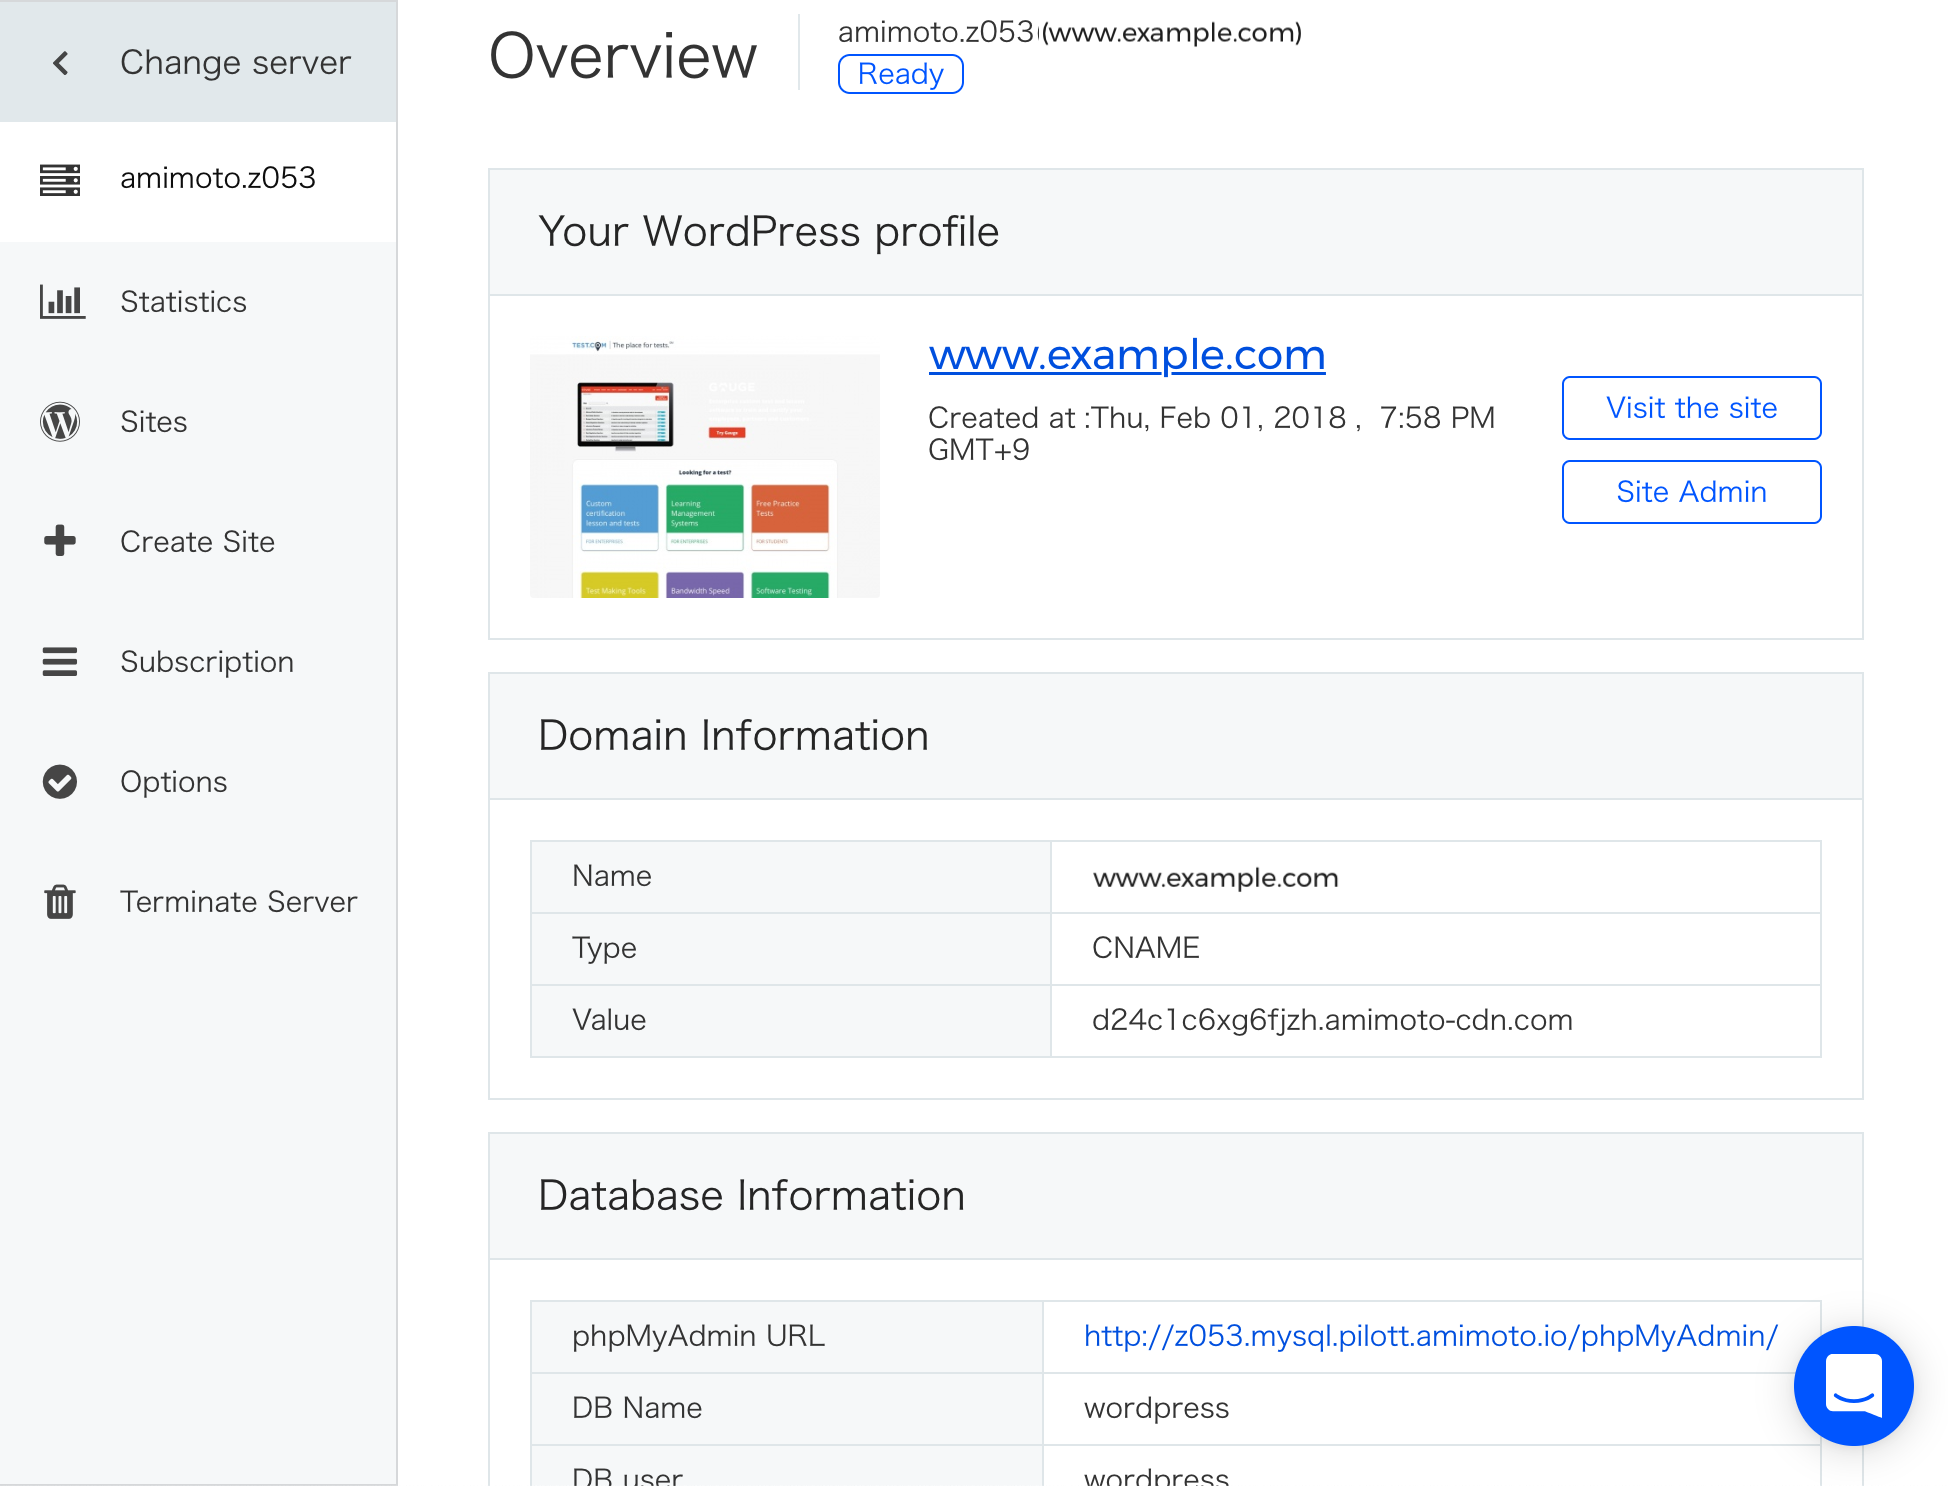The width and height of the screenshot is (1948, 1486).
Task: Click the domain Name label cell
Action: [x=790, y=877]
